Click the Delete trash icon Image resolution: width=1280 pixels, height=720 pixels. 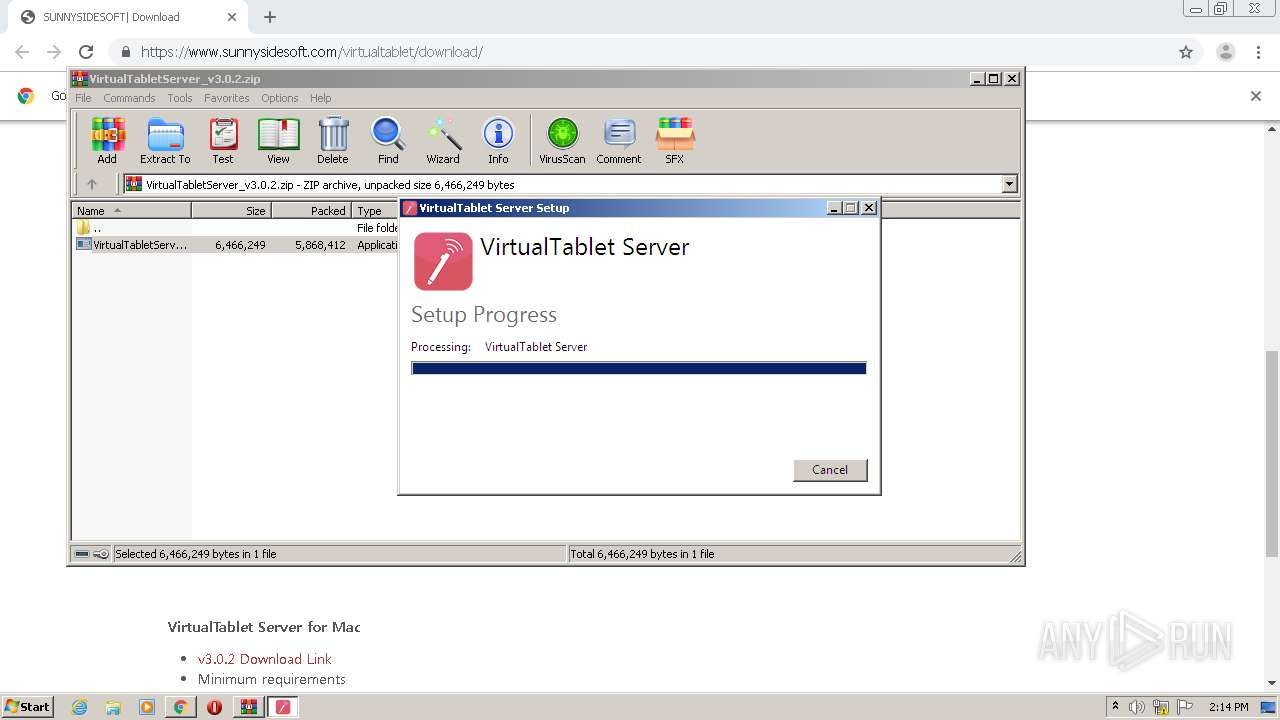point(333,140)
